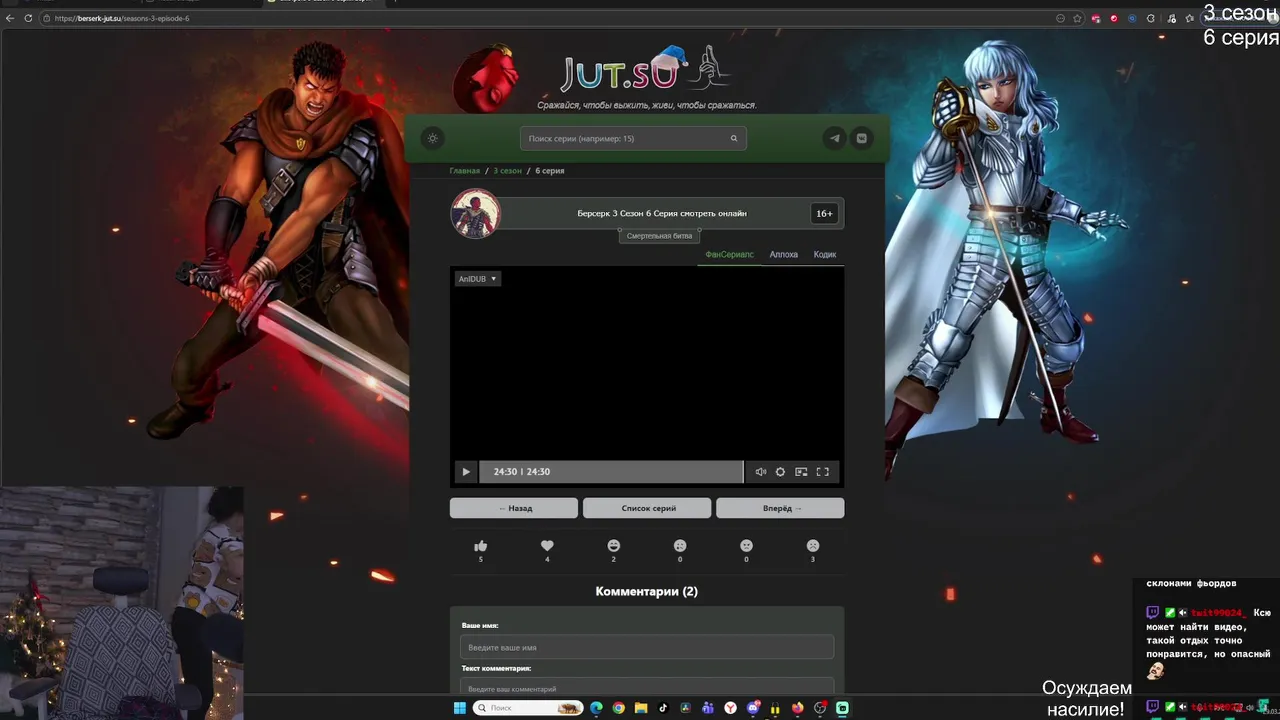Bookmark the page with the star icon
Image resolution: width=1280 pixels, height=720 pixels.
coord(1077,18)
